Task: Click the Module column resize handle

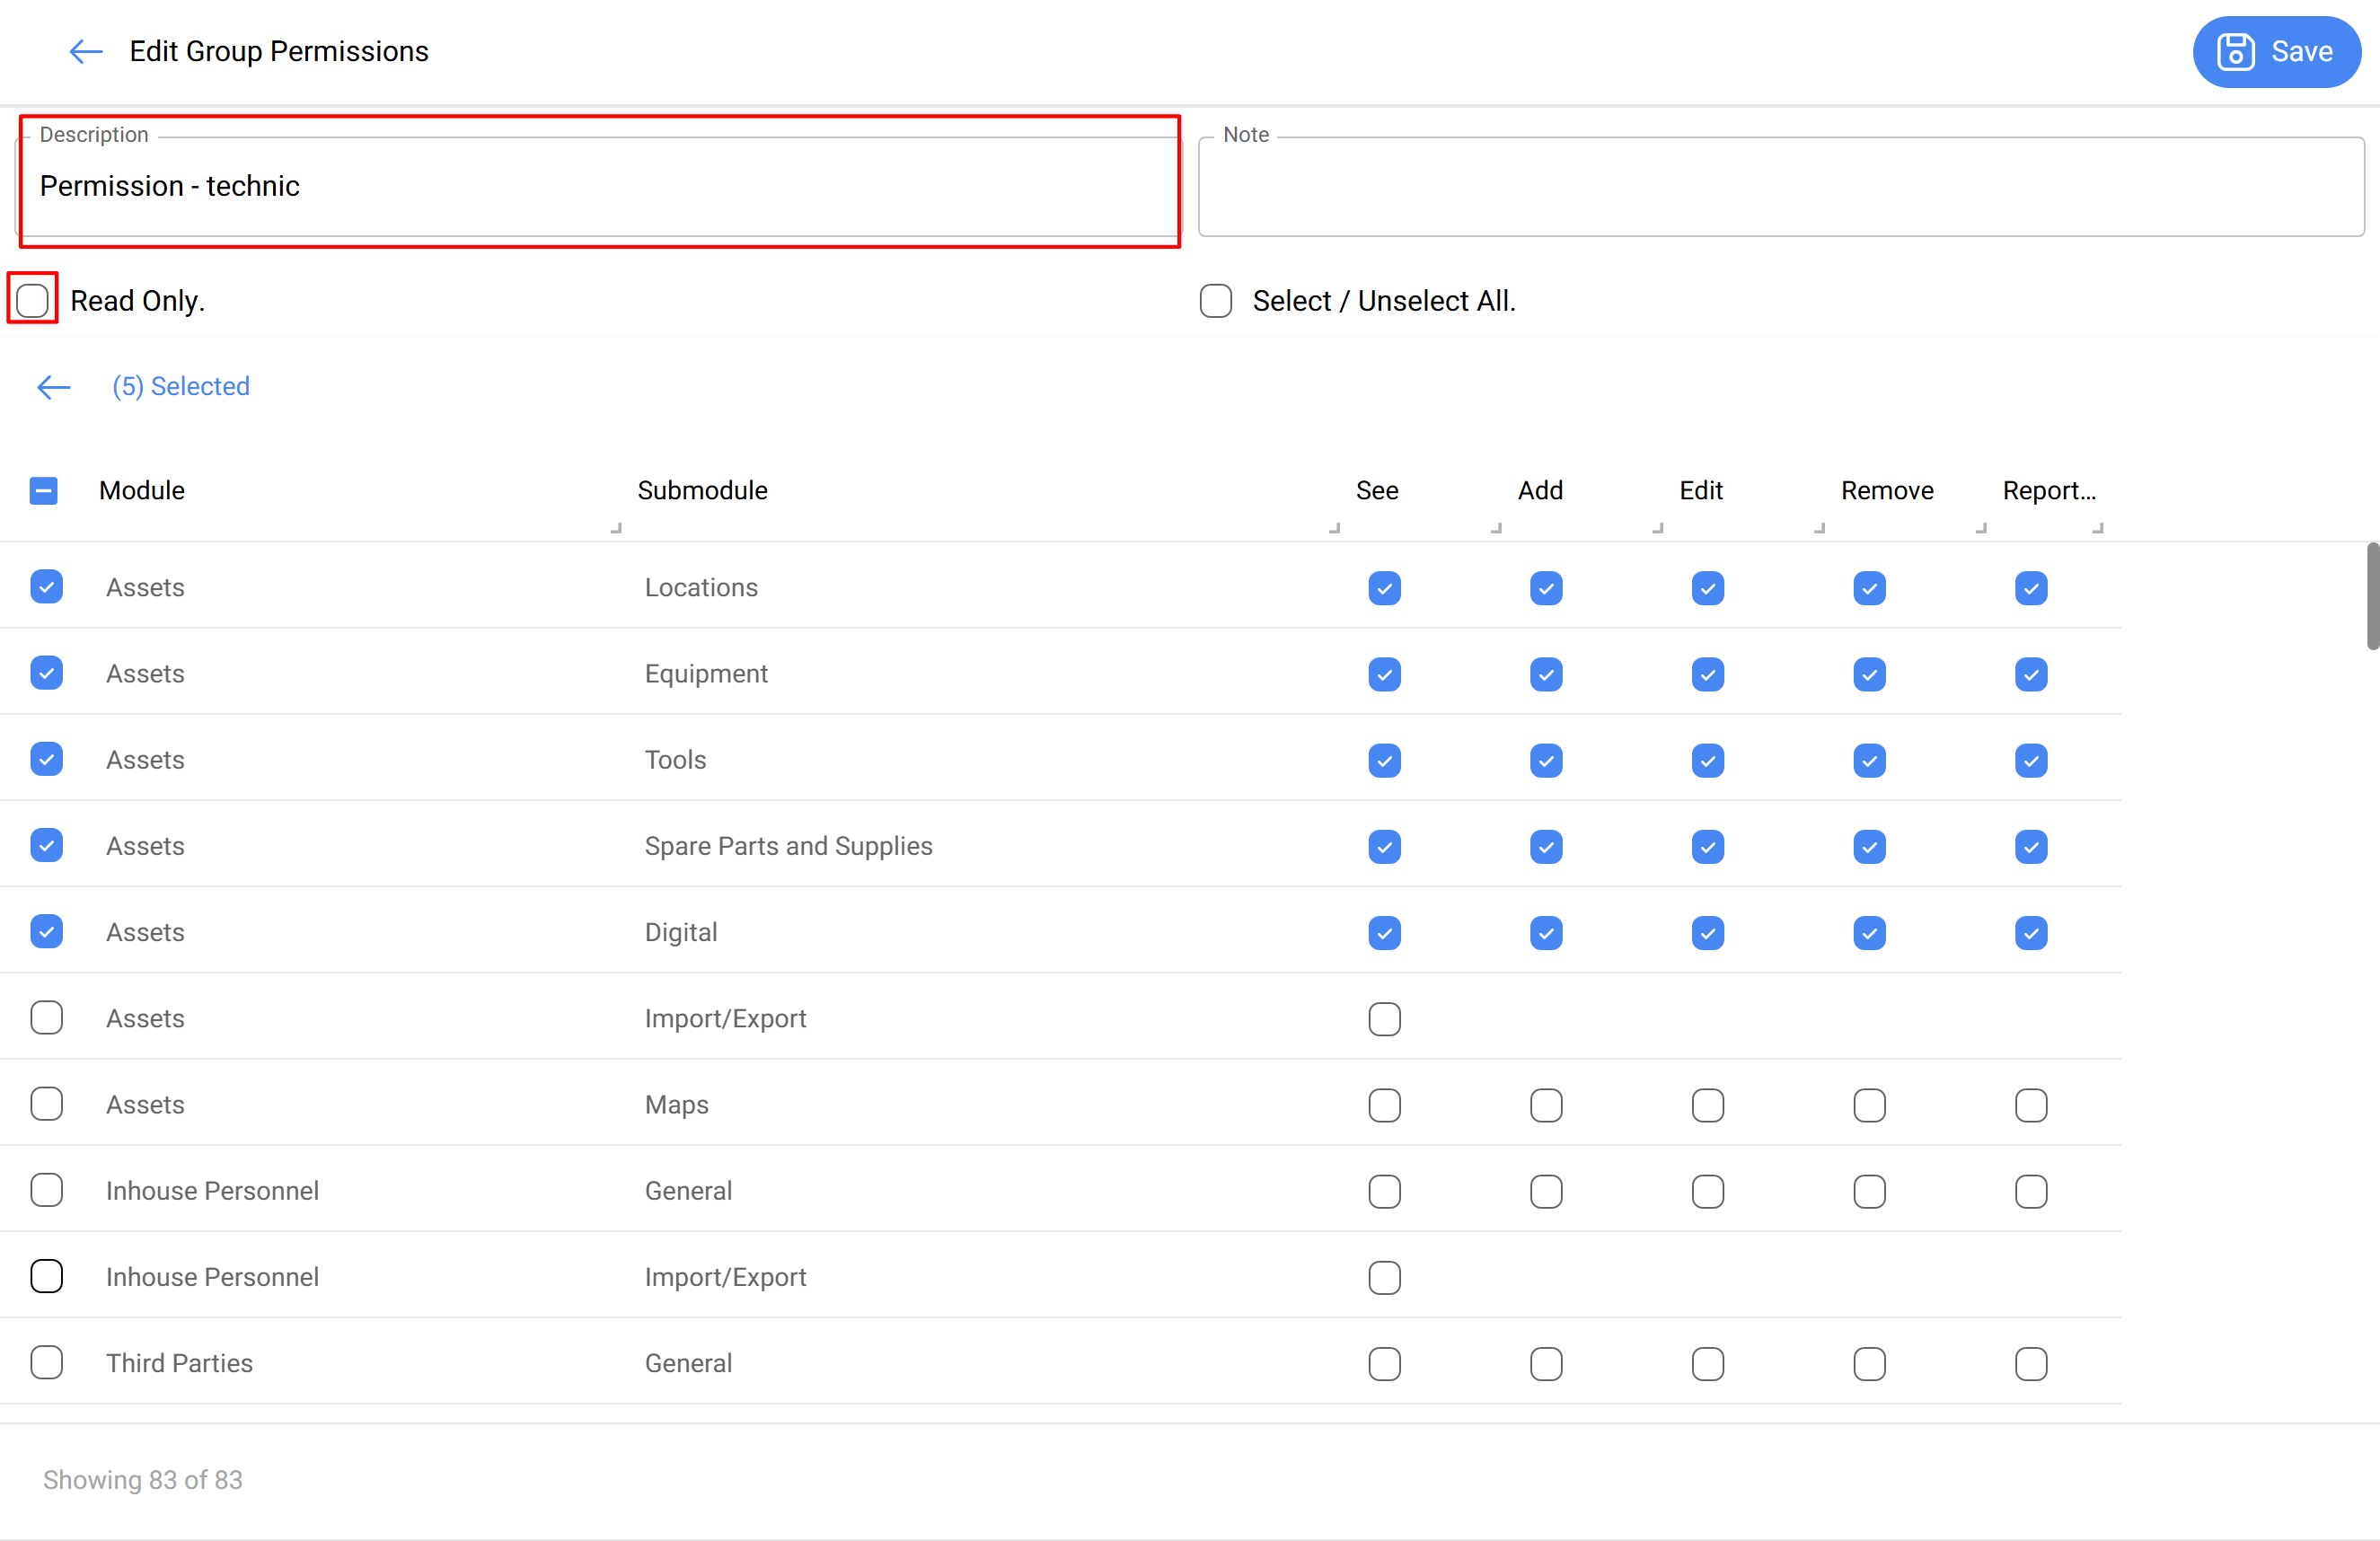Action: (x=616, y=528)
